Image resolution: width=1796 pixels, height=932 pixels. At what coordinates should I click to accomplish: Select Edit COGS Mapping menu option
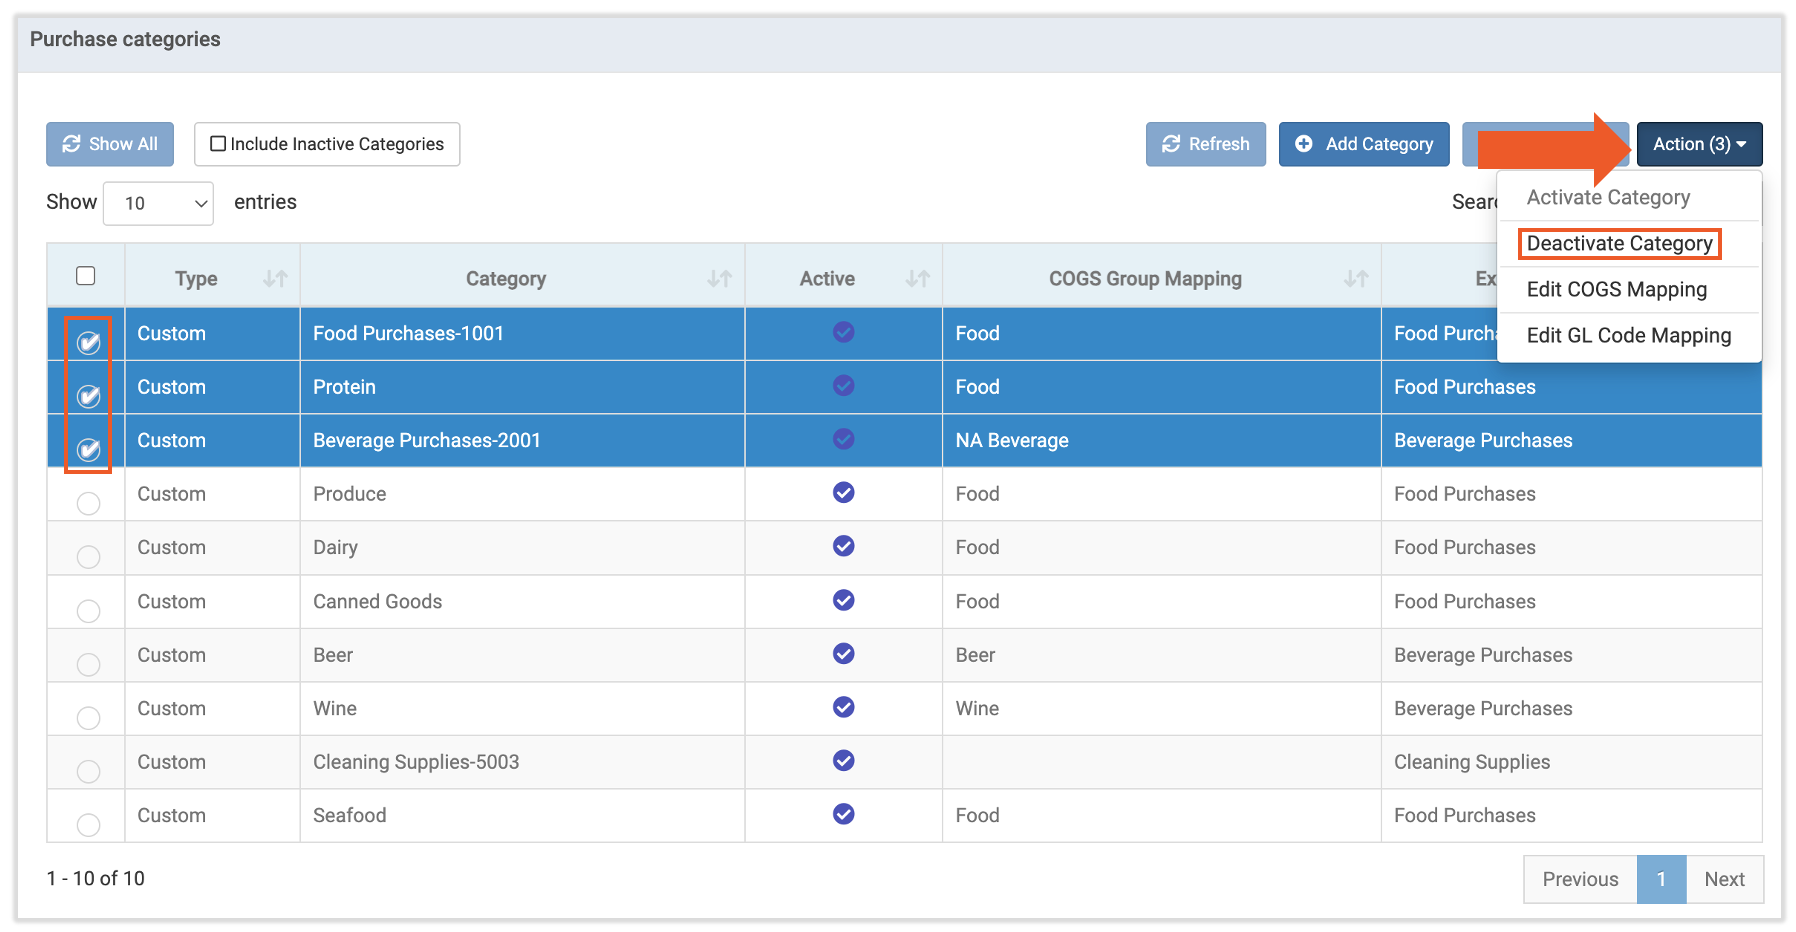click(x=1616, y=290)
